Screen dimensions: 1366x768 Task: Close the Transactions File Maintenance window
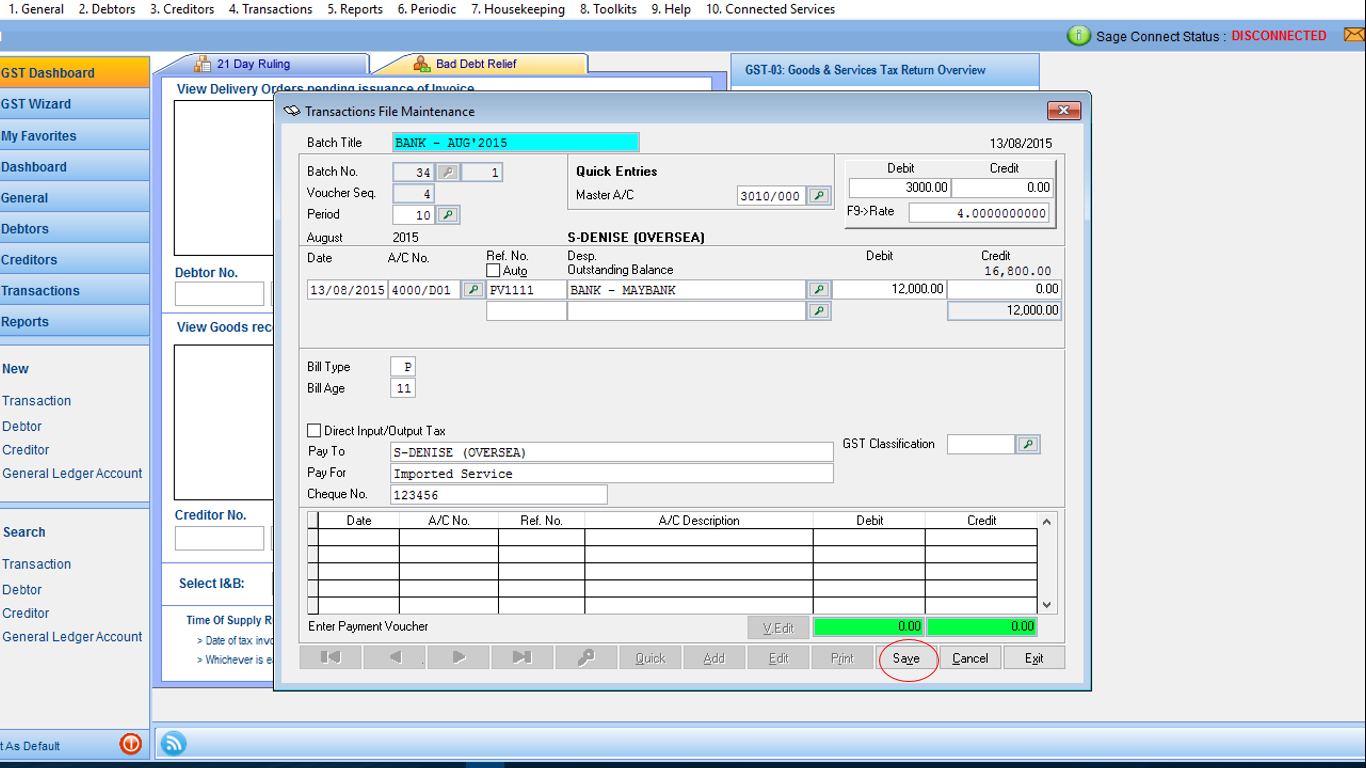(1063, 111)
